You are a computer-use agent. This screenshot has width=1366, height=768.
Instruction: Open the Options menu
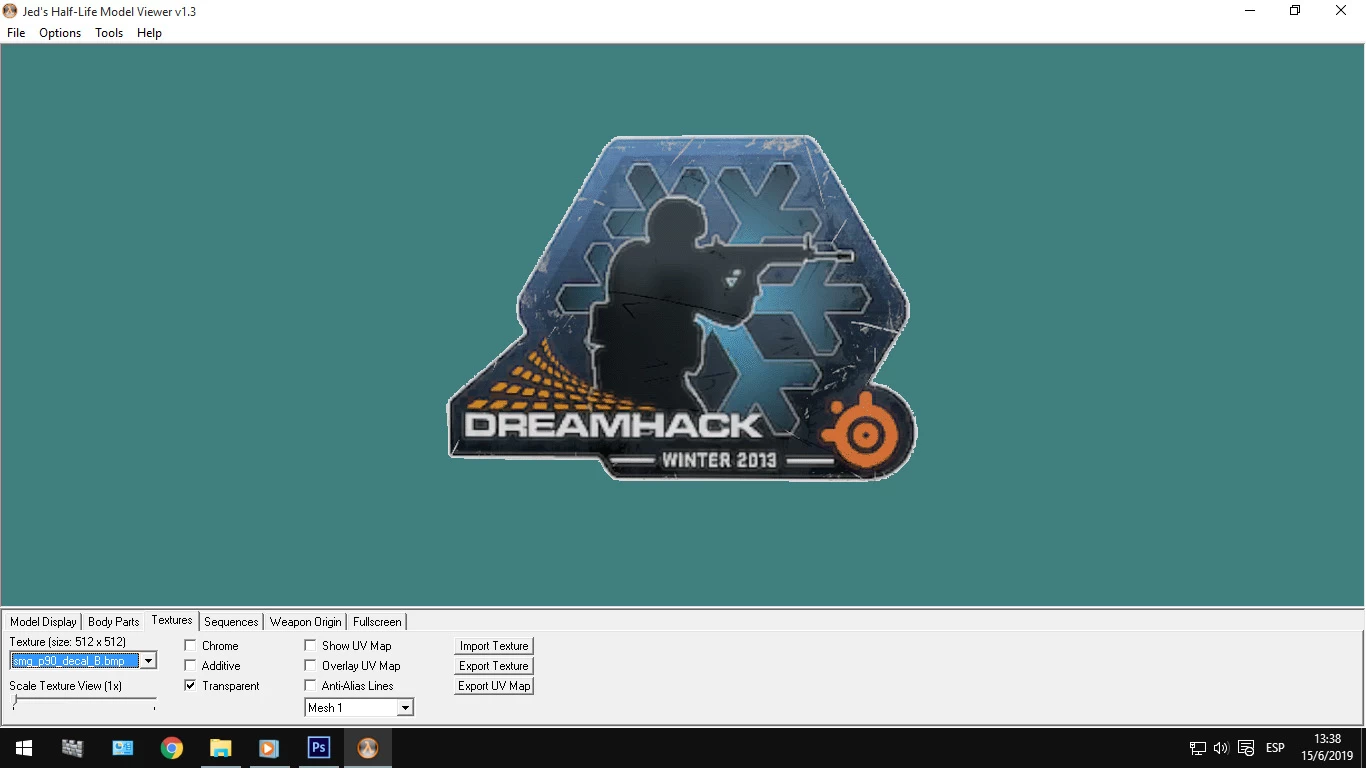60,33
